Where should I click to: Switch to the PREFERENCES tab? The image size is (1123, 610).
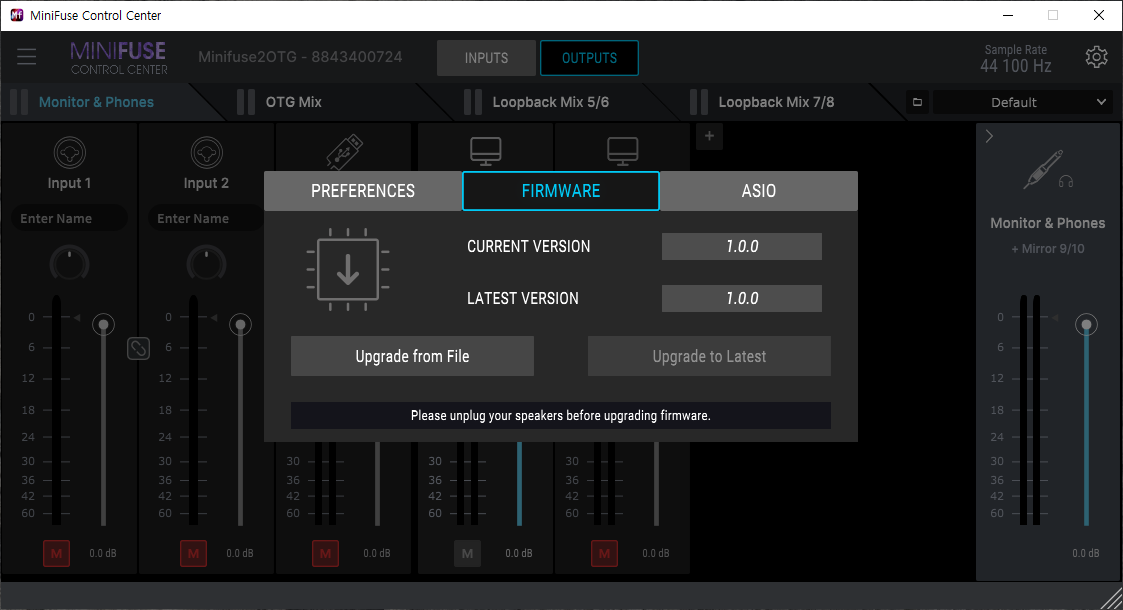(363, 191)
